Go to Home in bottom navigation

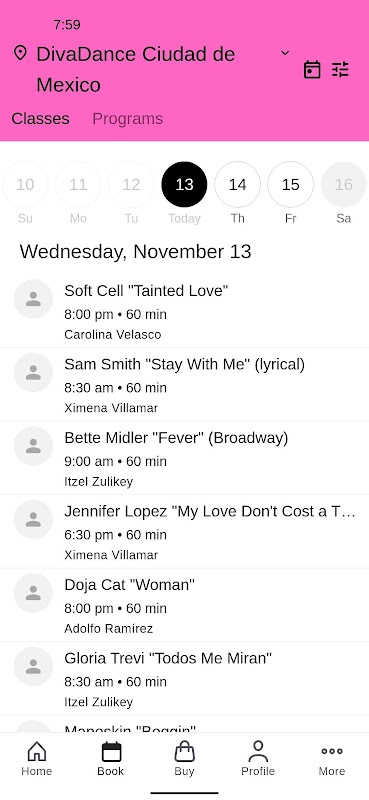(37, 759)
